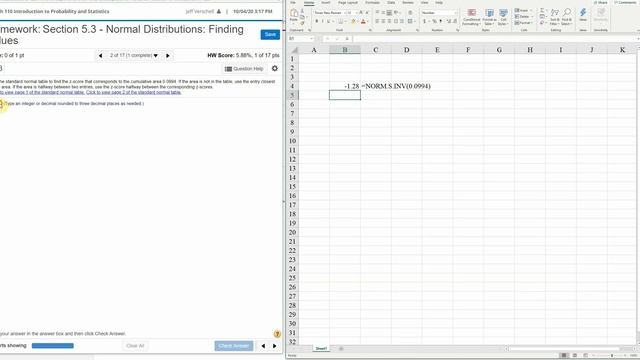Click the AutoSum sigma icon
Screen dimensions: 640x360
click(542, 10)
